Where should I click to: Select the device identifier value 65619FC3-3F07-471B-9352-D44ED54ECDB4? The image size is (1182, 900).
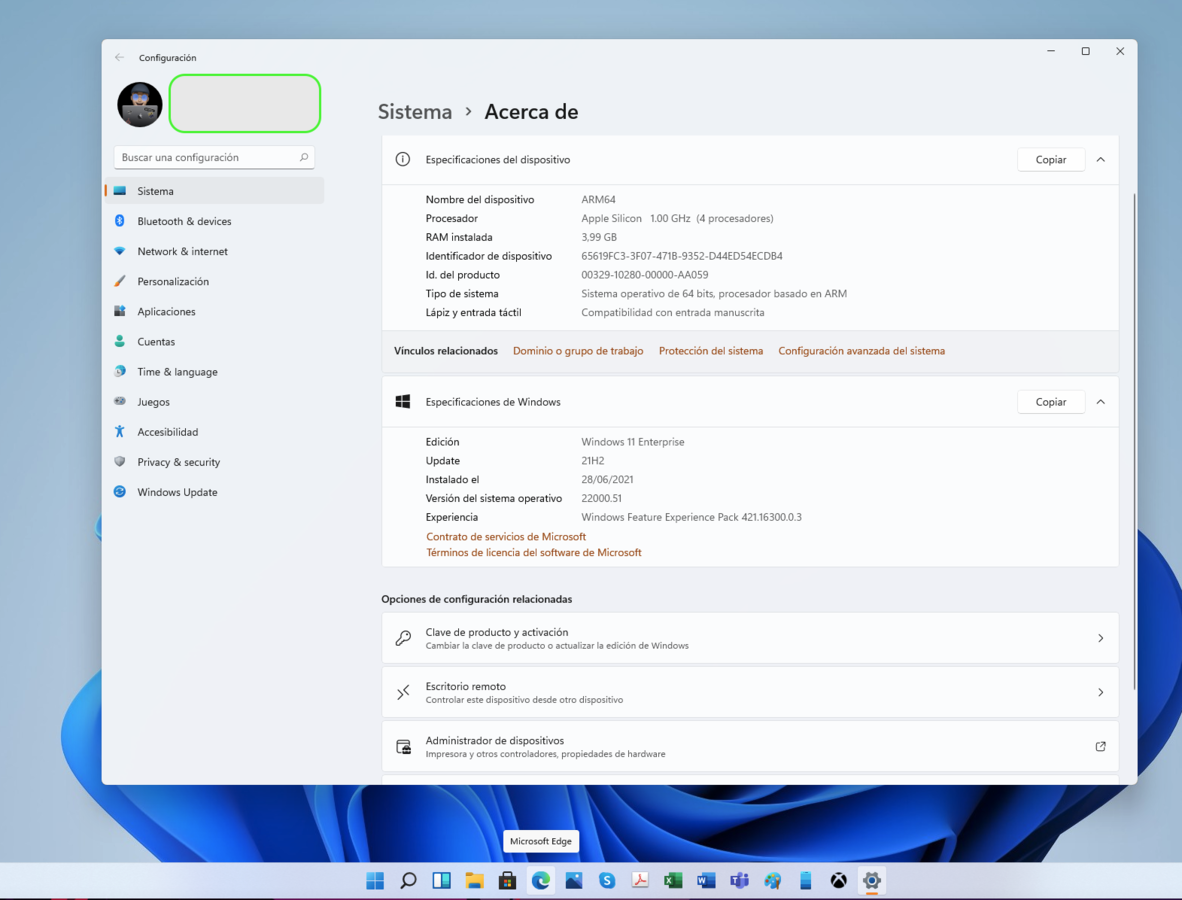tap(681, 256)
